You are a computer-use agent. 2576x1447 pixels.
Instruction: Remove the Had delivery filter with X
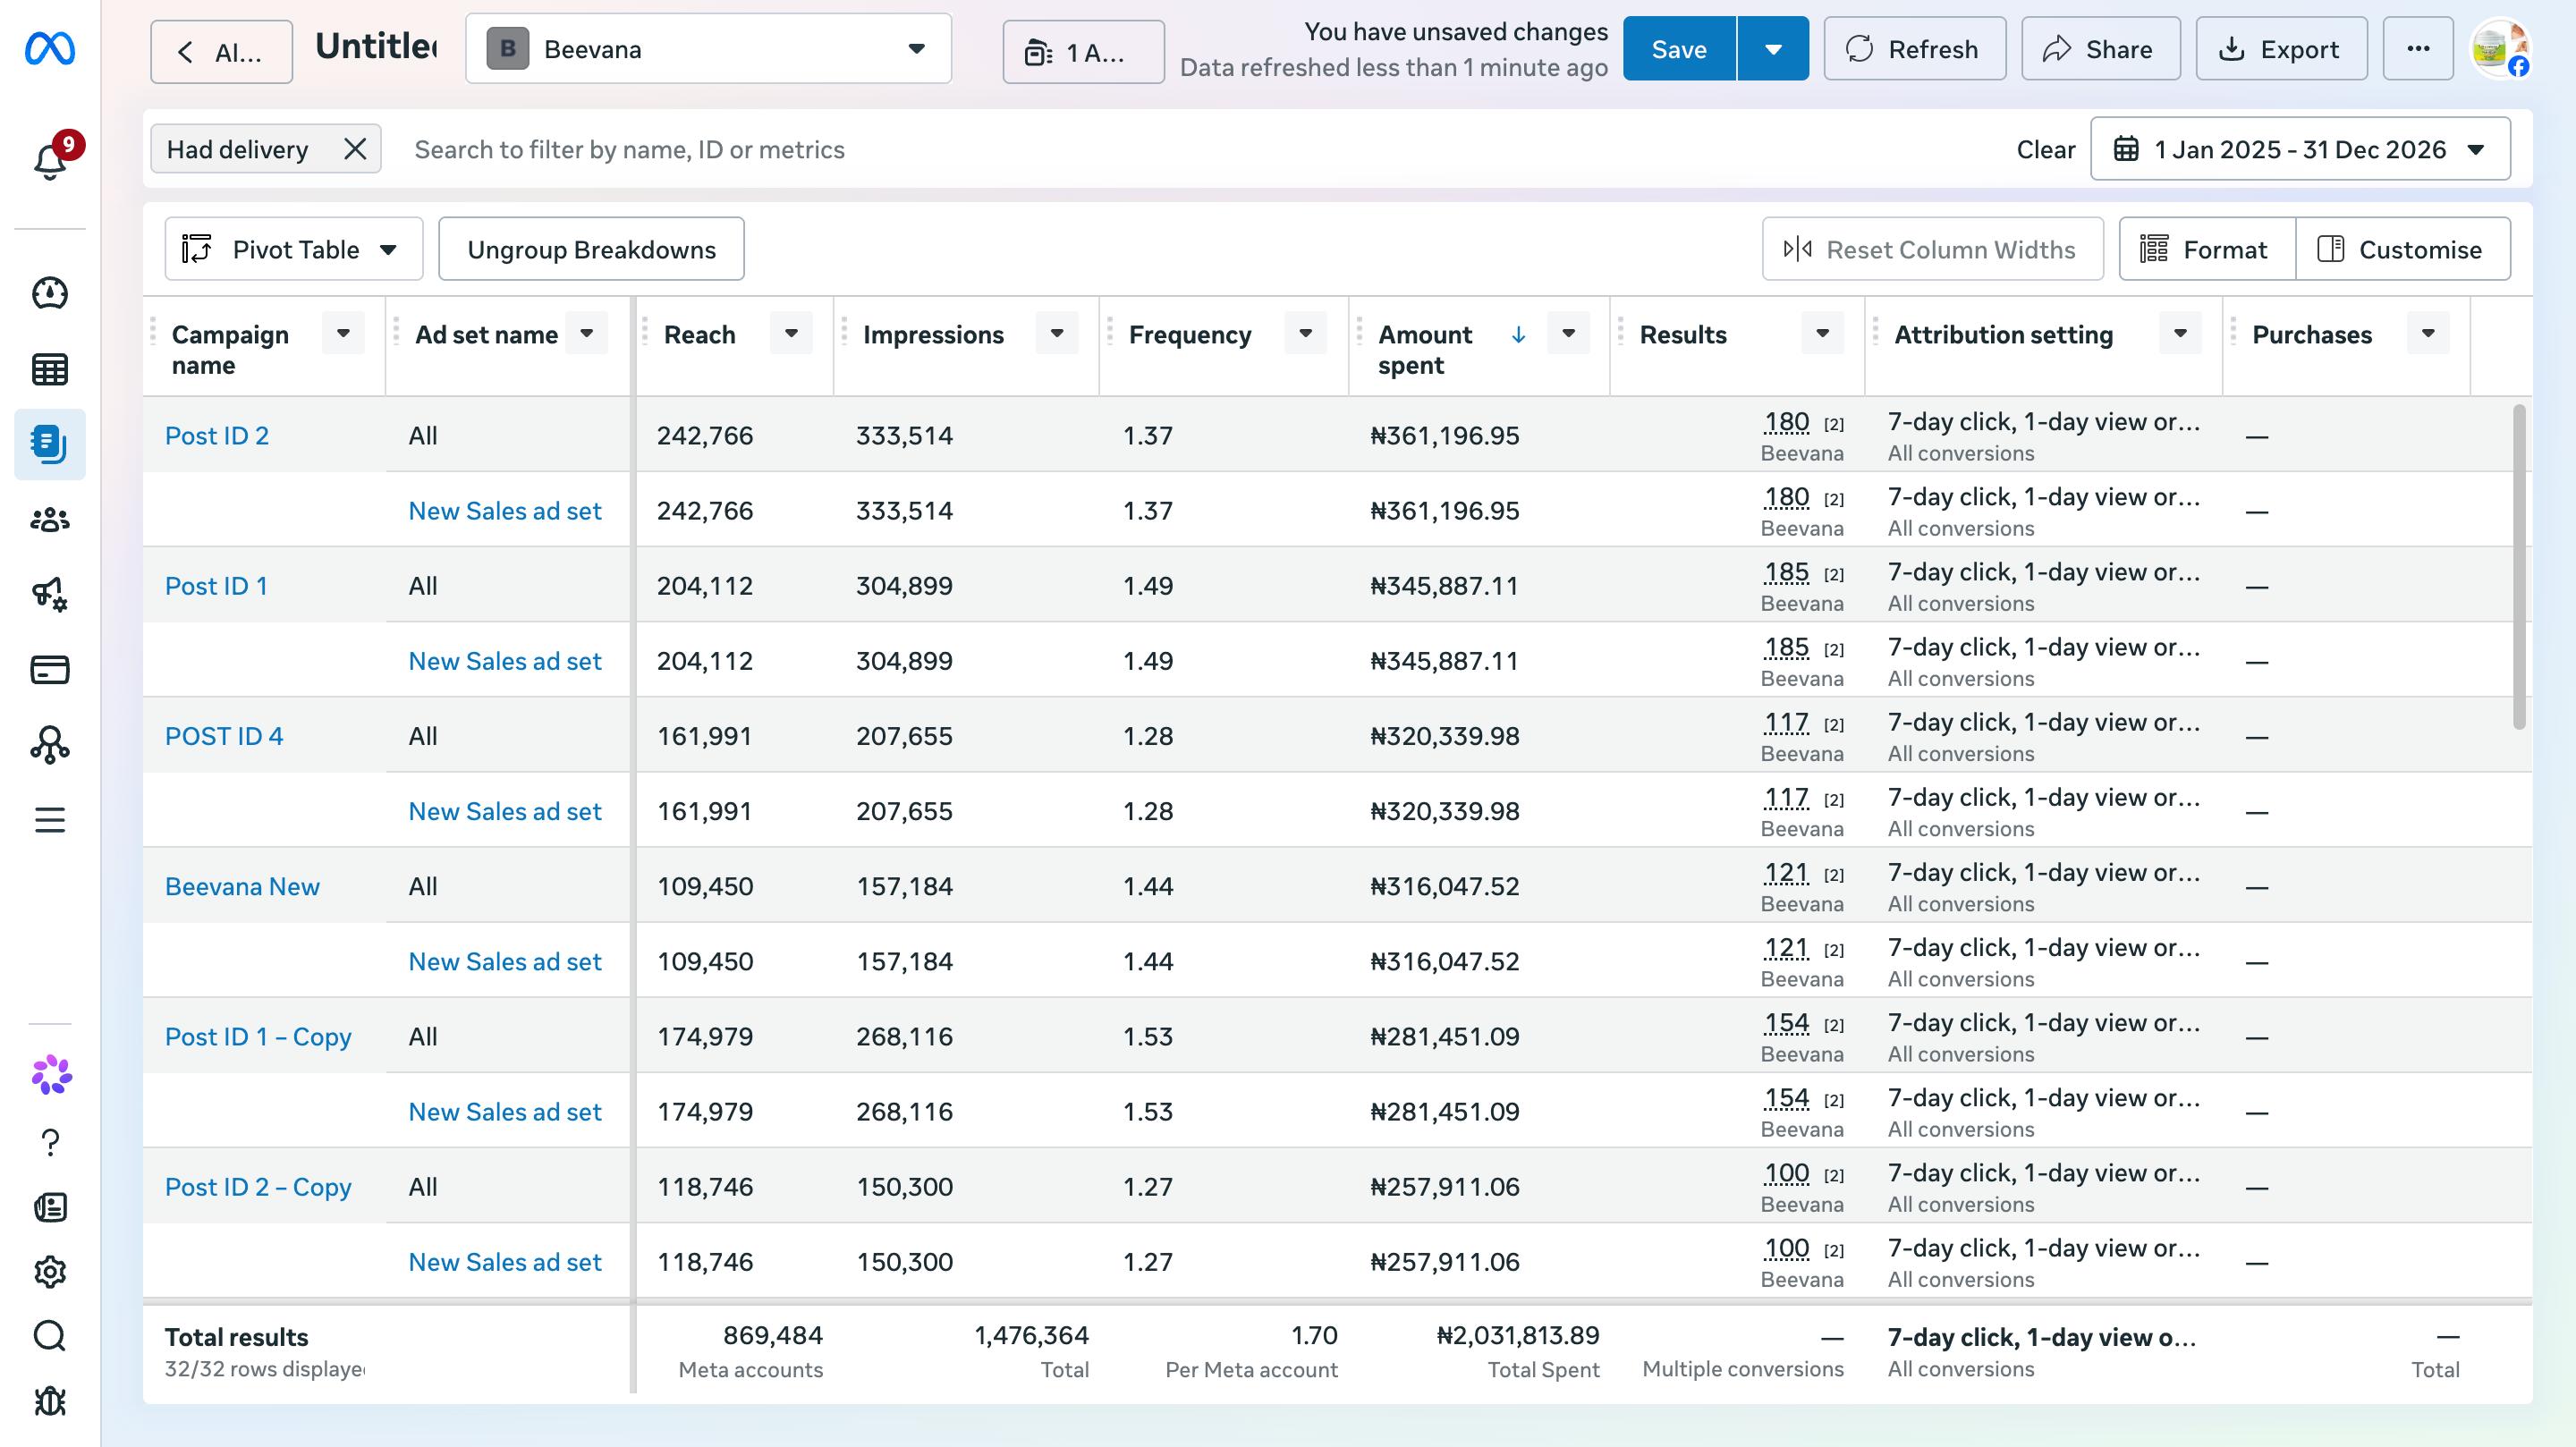point(355,149)
